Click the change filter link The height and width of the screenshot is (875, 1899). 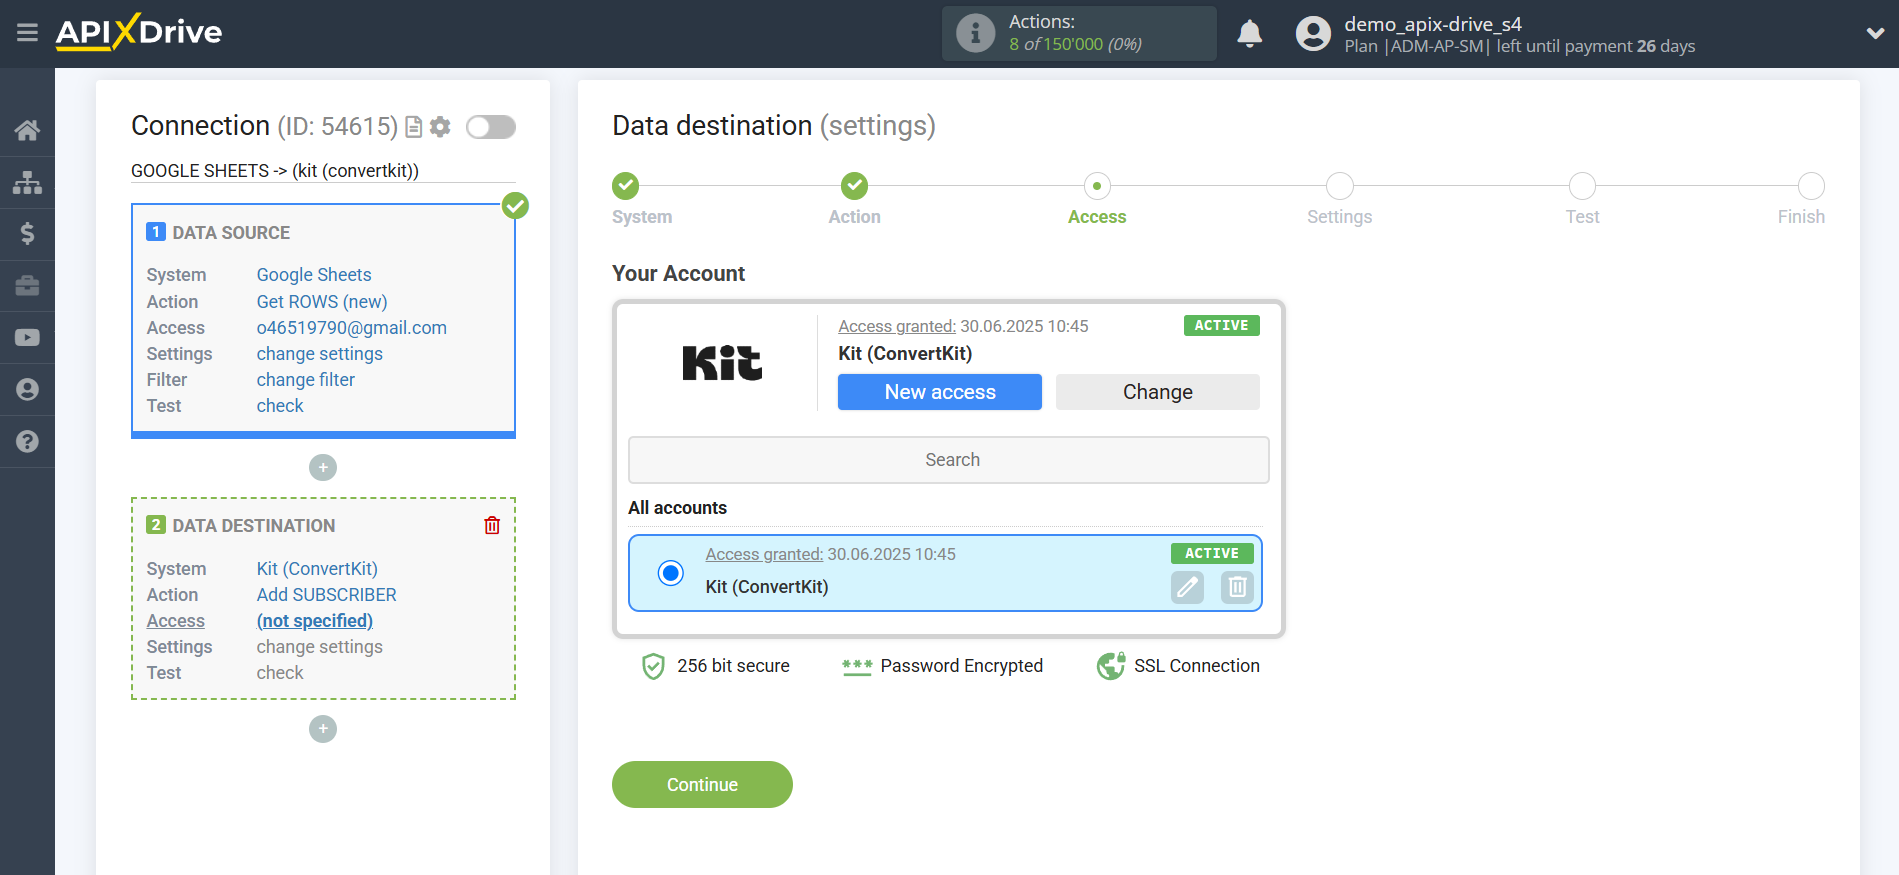(306, 380)
